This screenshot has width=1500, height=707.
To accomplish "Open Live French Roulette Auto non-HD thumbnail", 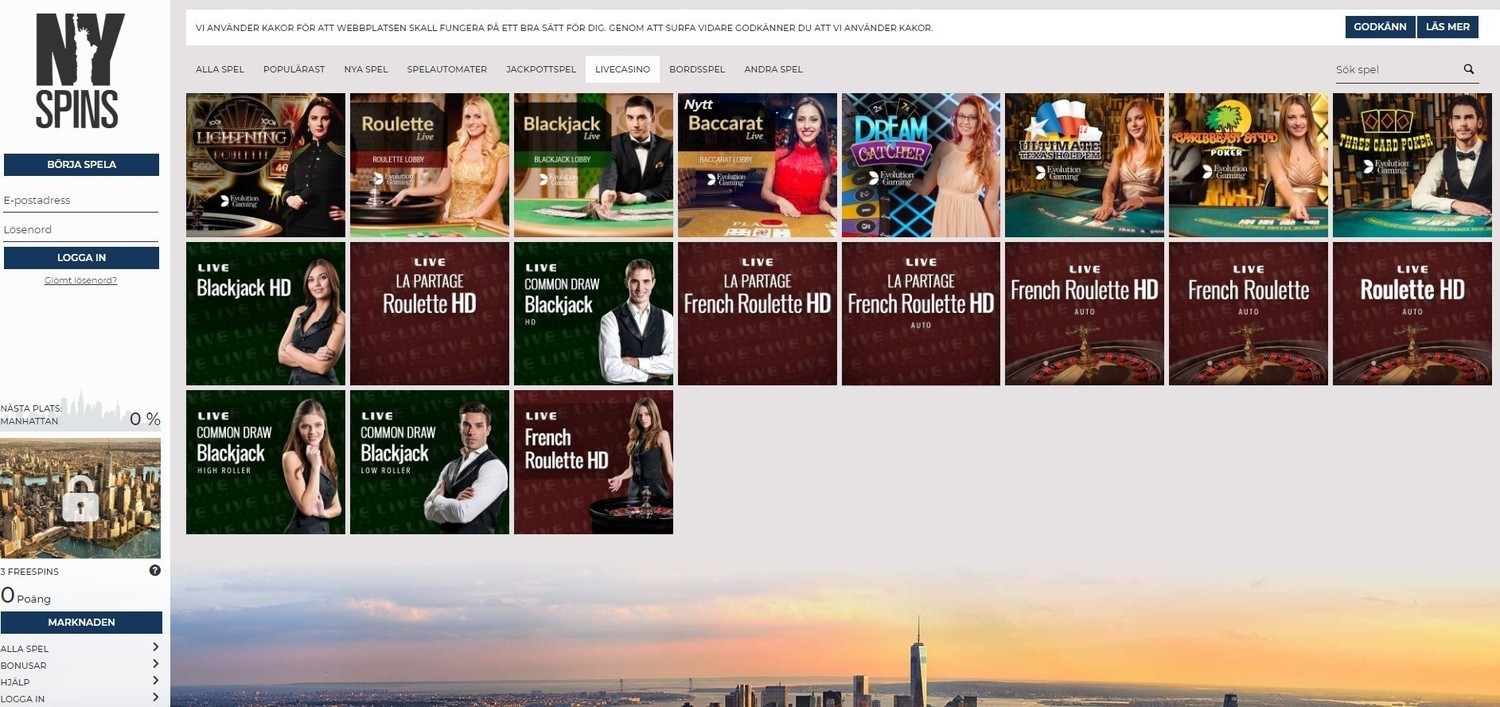I will 1249,314.
